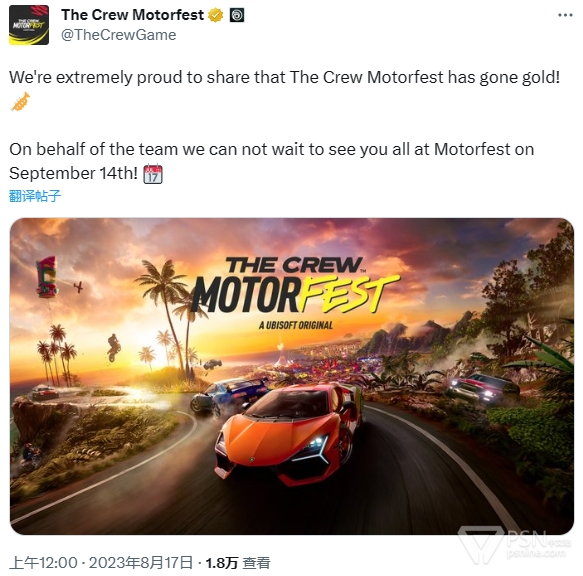Open the 1.8万 查看 view count

(238, 563)
